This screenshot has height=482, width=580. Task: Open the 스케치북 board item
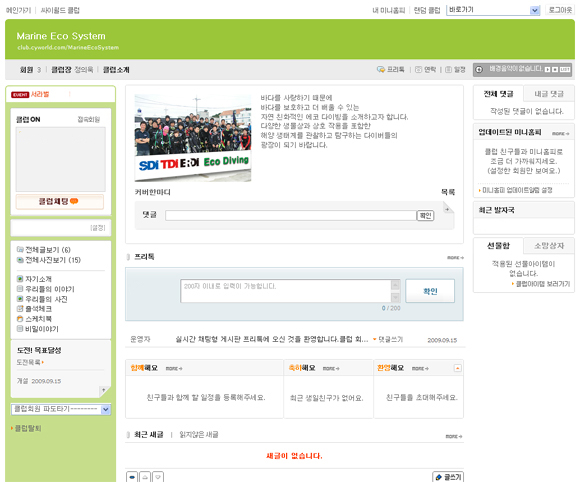tap(34, 319)
